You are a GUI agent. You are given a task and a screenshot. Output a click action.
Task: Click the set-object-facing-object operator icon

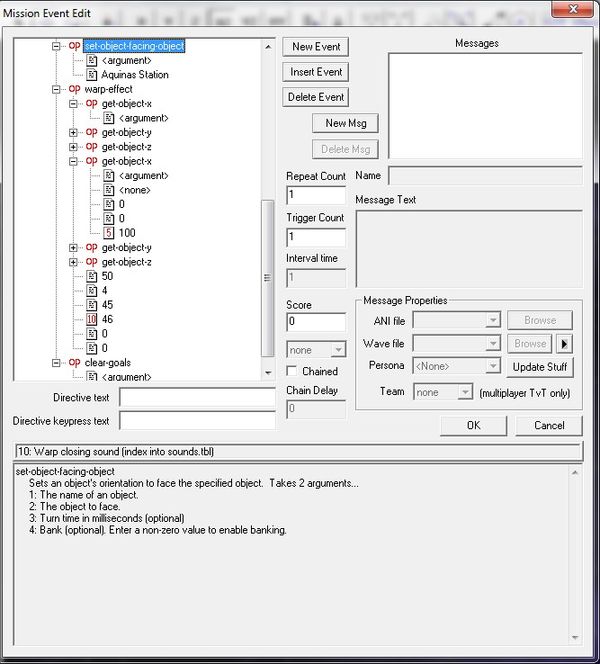(x=74, y=46)
